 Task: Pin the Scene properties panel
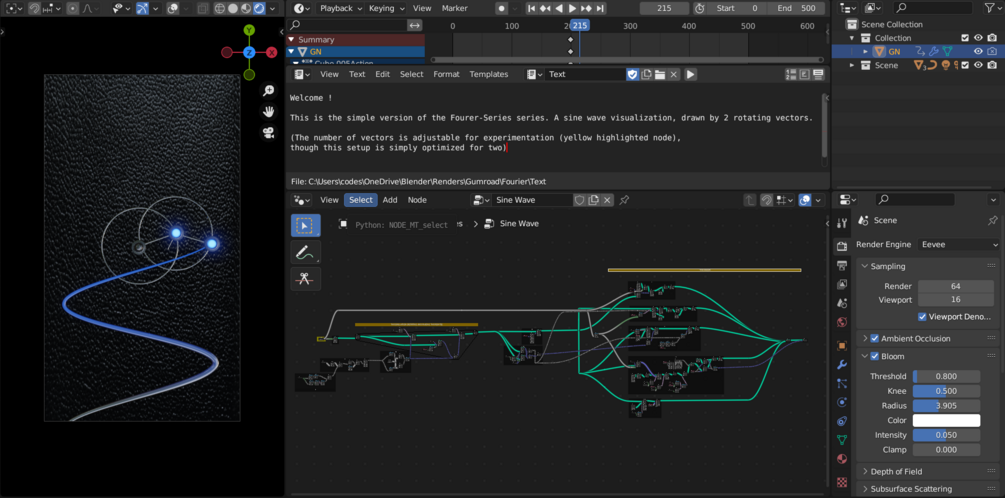[992, 220]
